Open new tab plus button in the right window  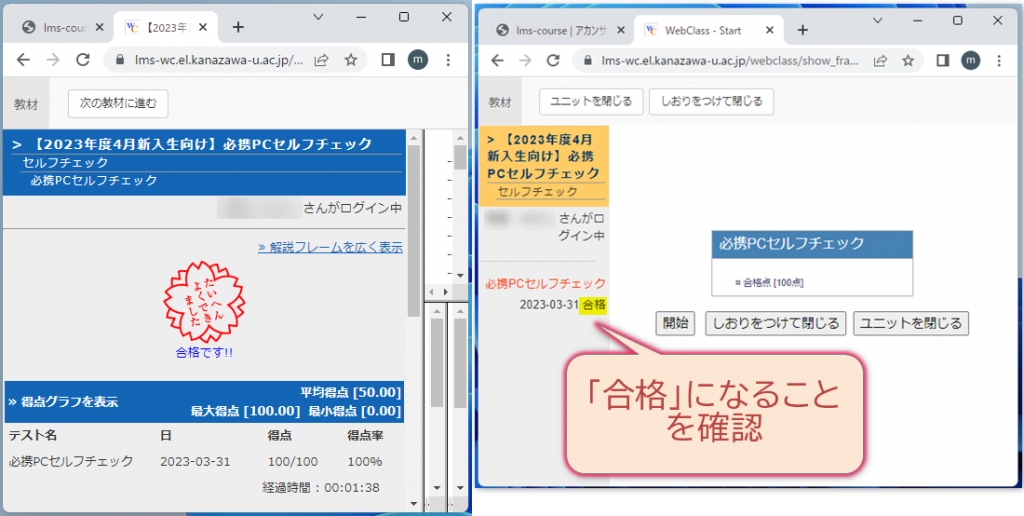click(803, 30)
